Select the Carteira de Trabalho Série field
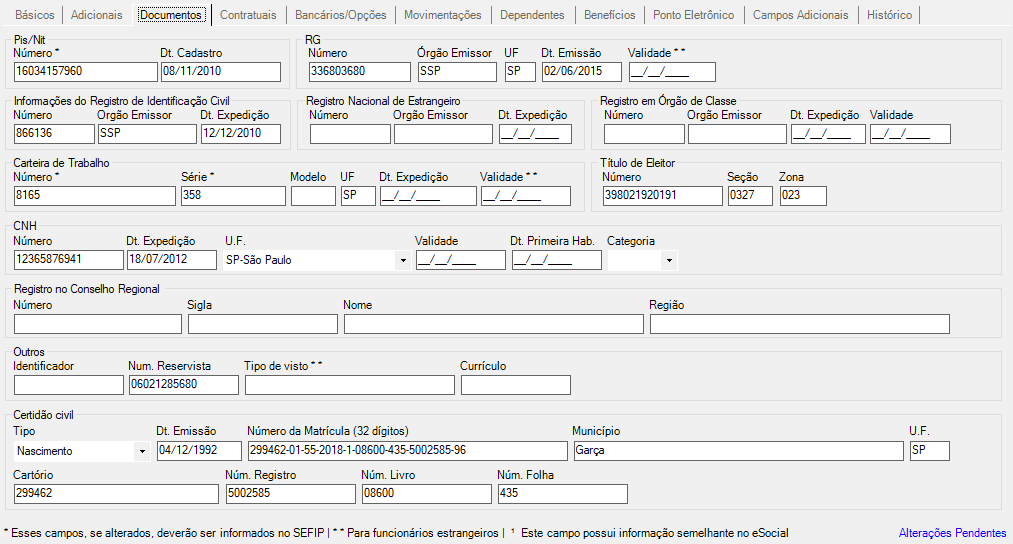Viewport: 1013px width, 544px height. (233, 196)
